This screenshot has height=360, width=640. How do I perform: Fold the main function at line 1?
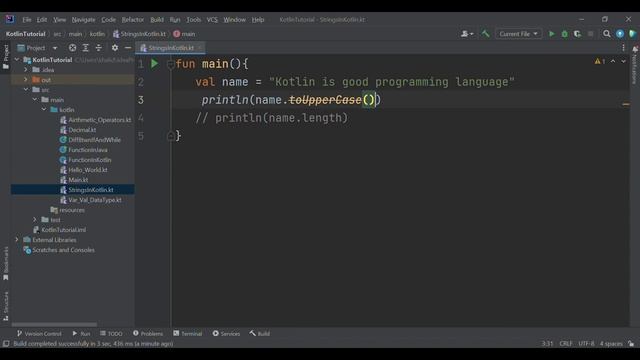coord(171,64)
